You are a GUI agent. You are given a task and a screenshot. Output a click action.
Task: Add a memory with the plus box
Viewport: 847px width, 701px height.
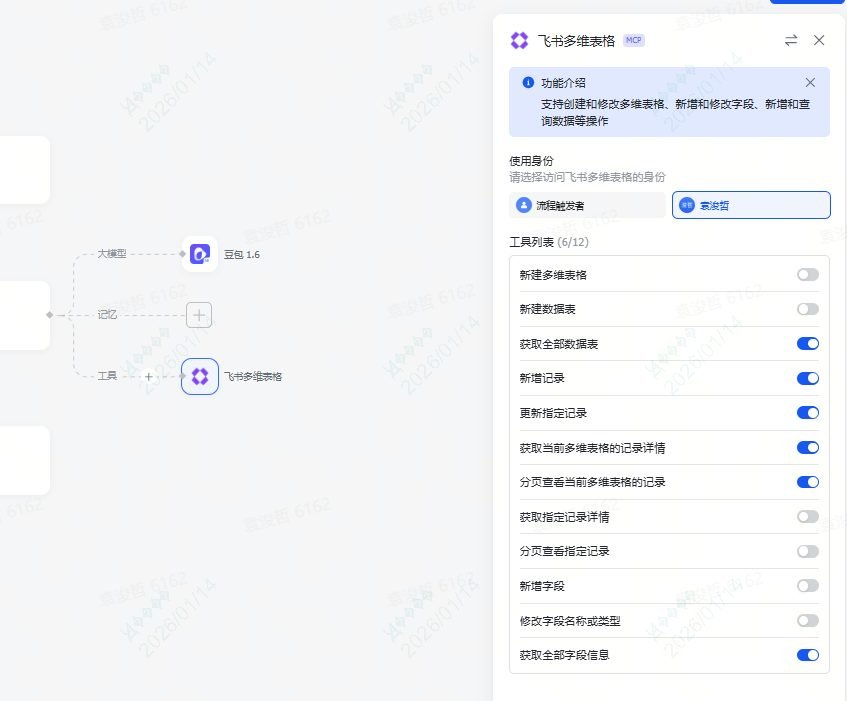click(199, 315)
